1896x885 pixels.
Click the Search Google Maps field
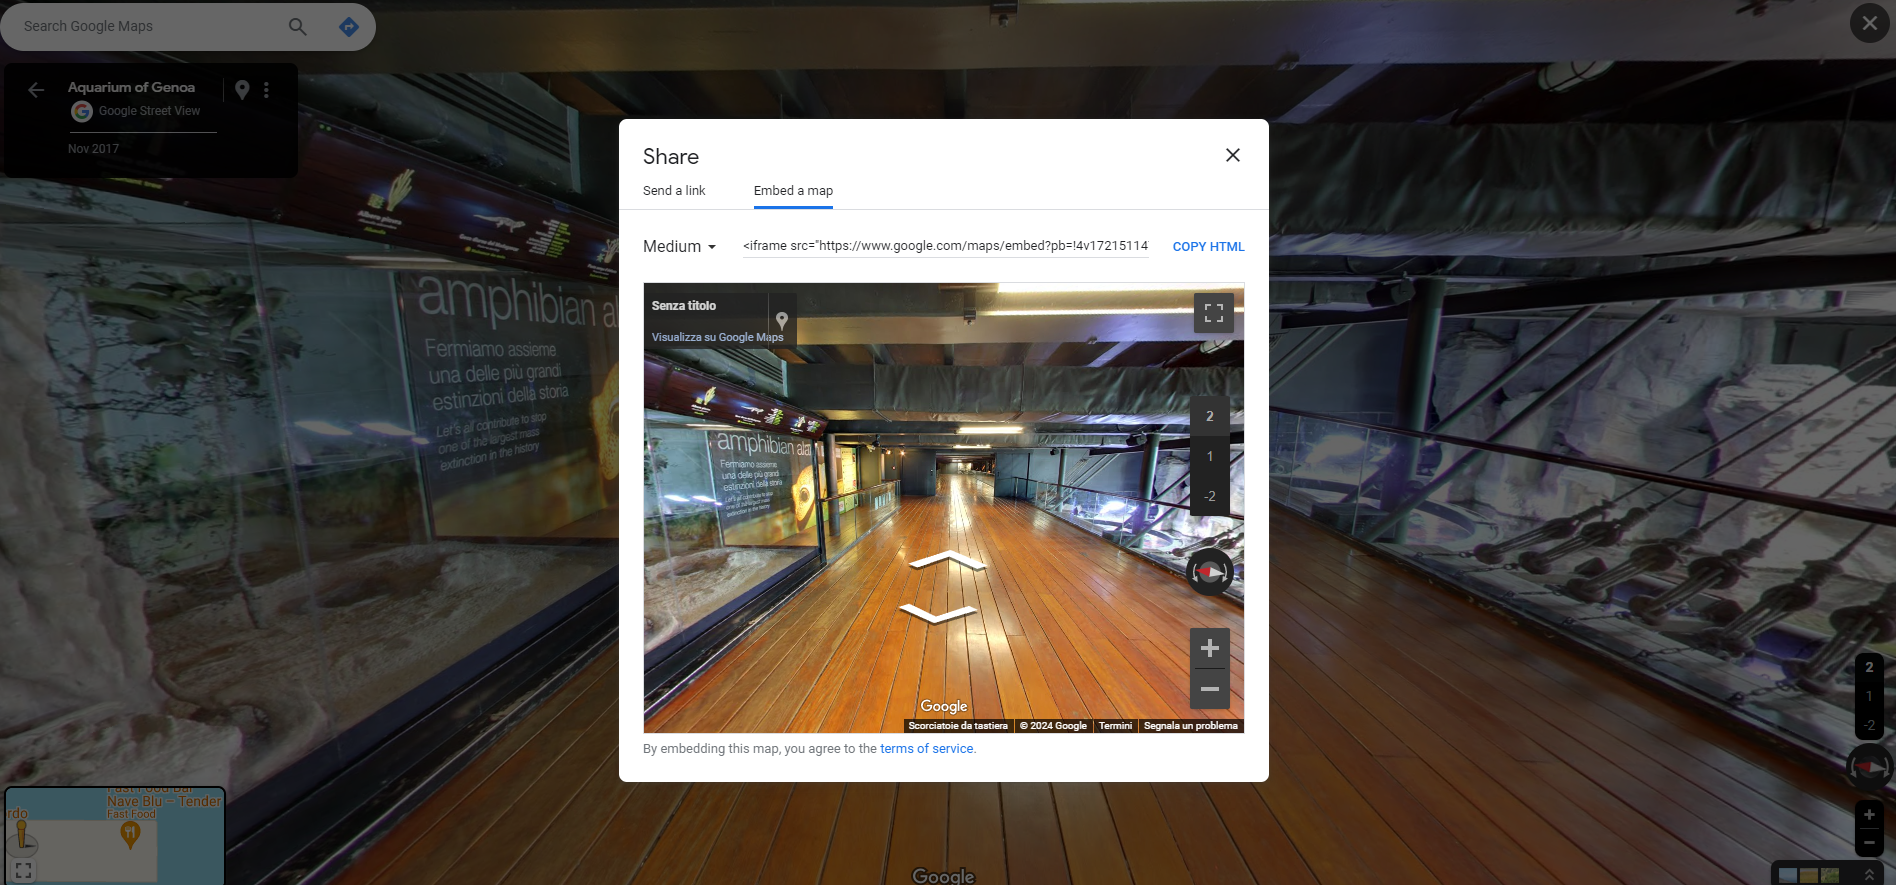click(x=150, y=26)
